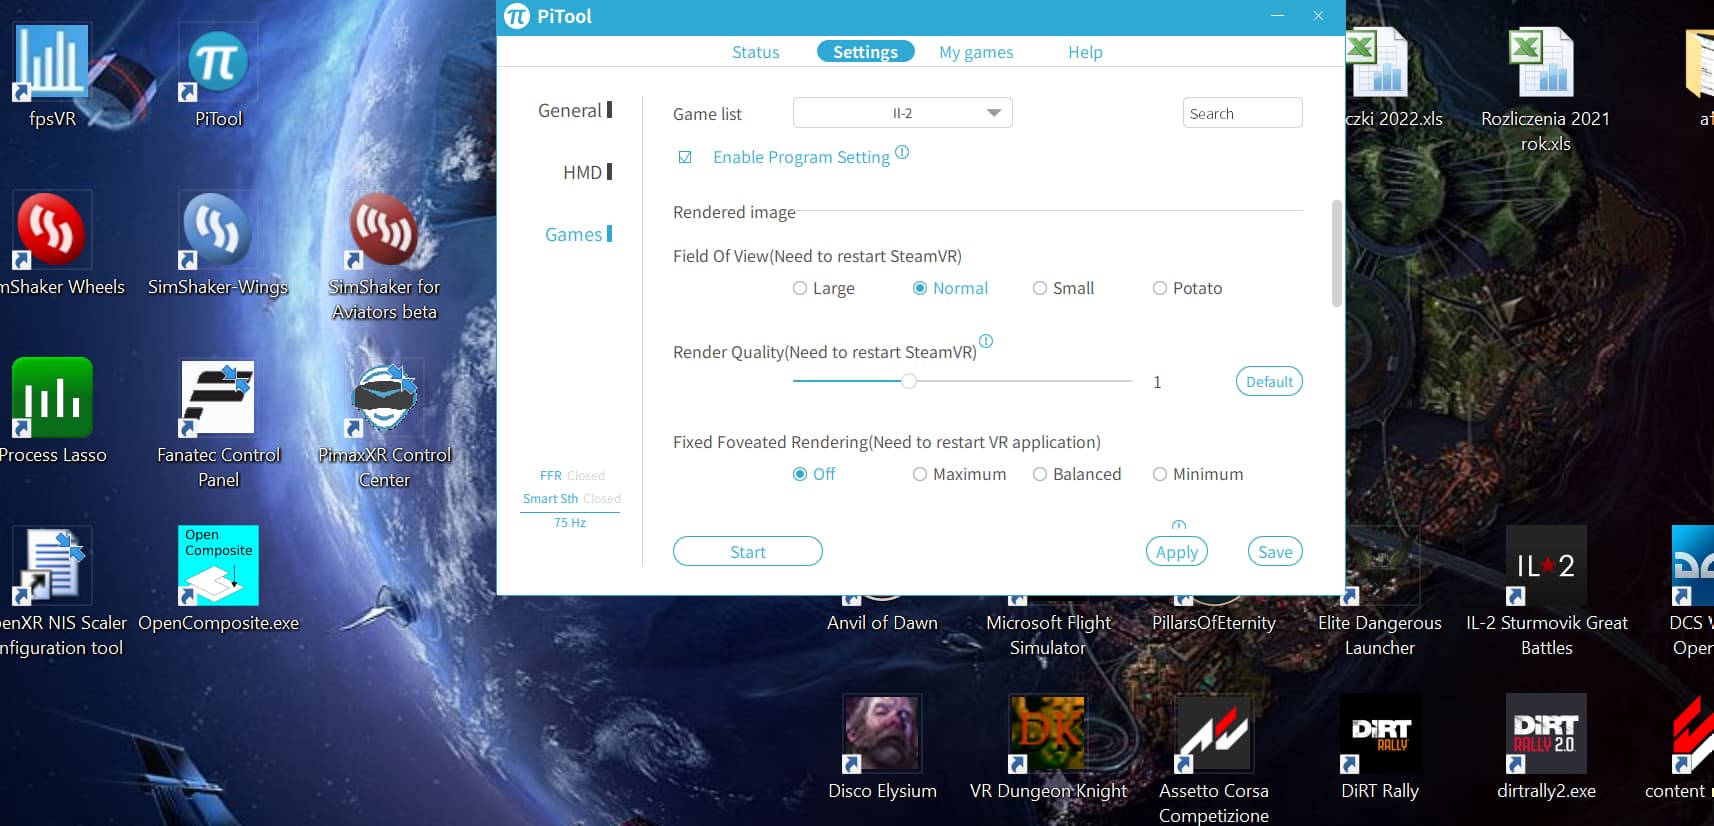
Task: Open Fanatec Control Panel shortcut
Action: tap(218, 400)
